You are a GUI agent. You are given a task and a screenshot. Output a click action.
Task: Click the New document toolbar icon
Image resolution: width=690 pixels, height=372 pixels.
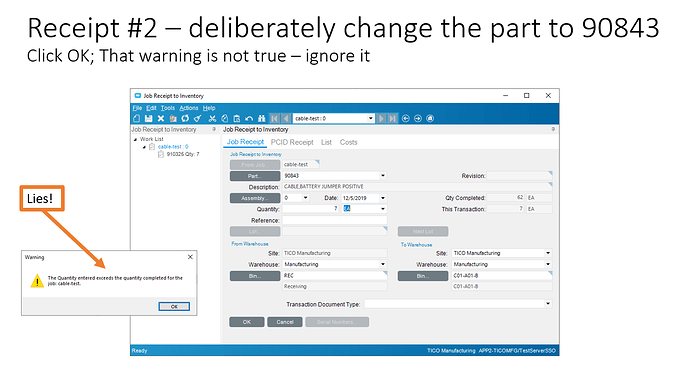click(137, 118)
